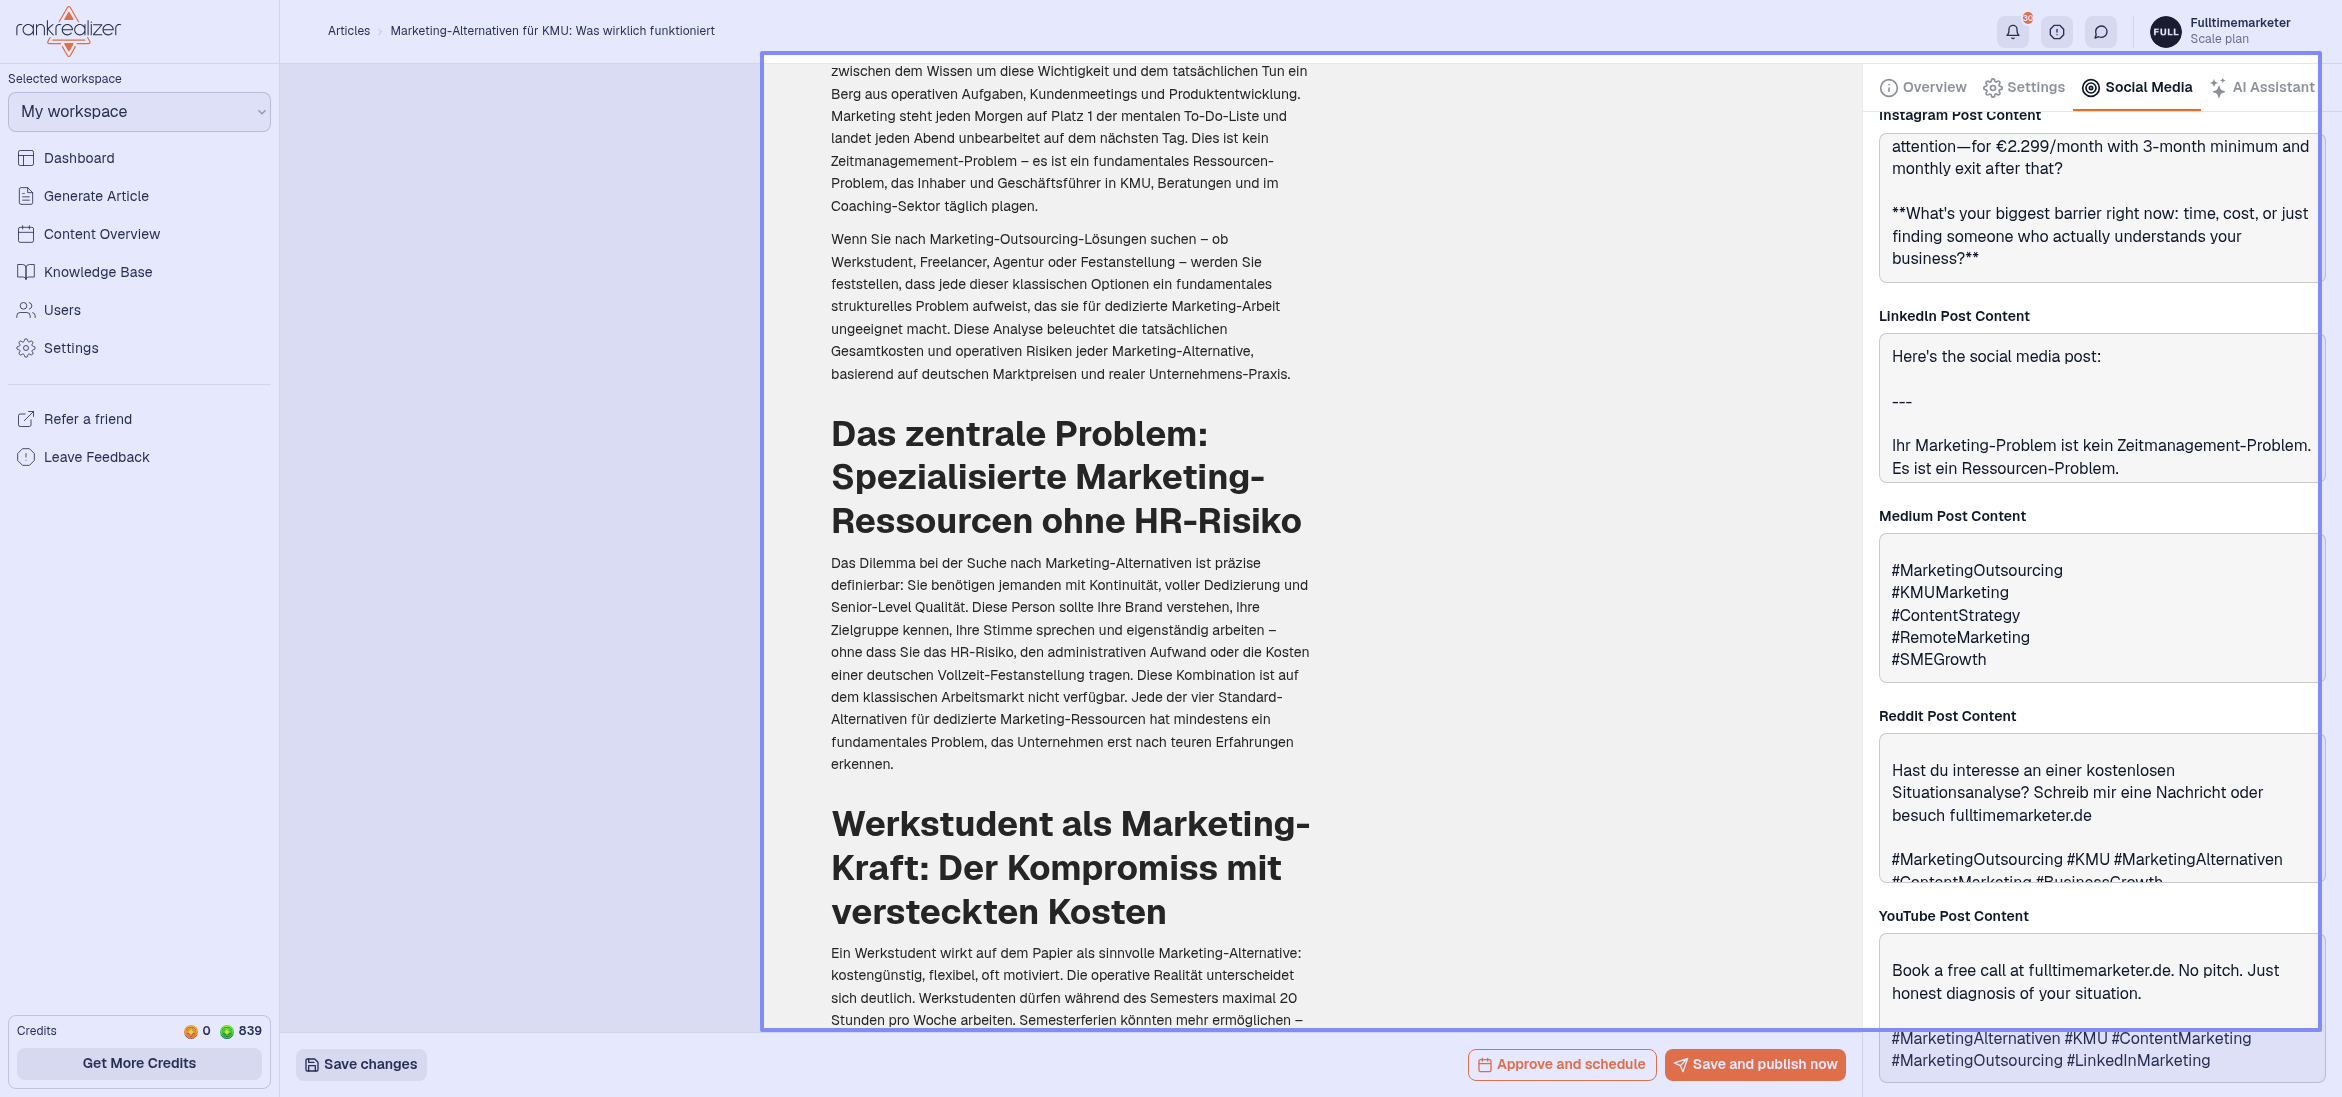This screenshot has height=1097, width=2342.
Task: Click the info alert icon in header
Action: coord(2057,32)
